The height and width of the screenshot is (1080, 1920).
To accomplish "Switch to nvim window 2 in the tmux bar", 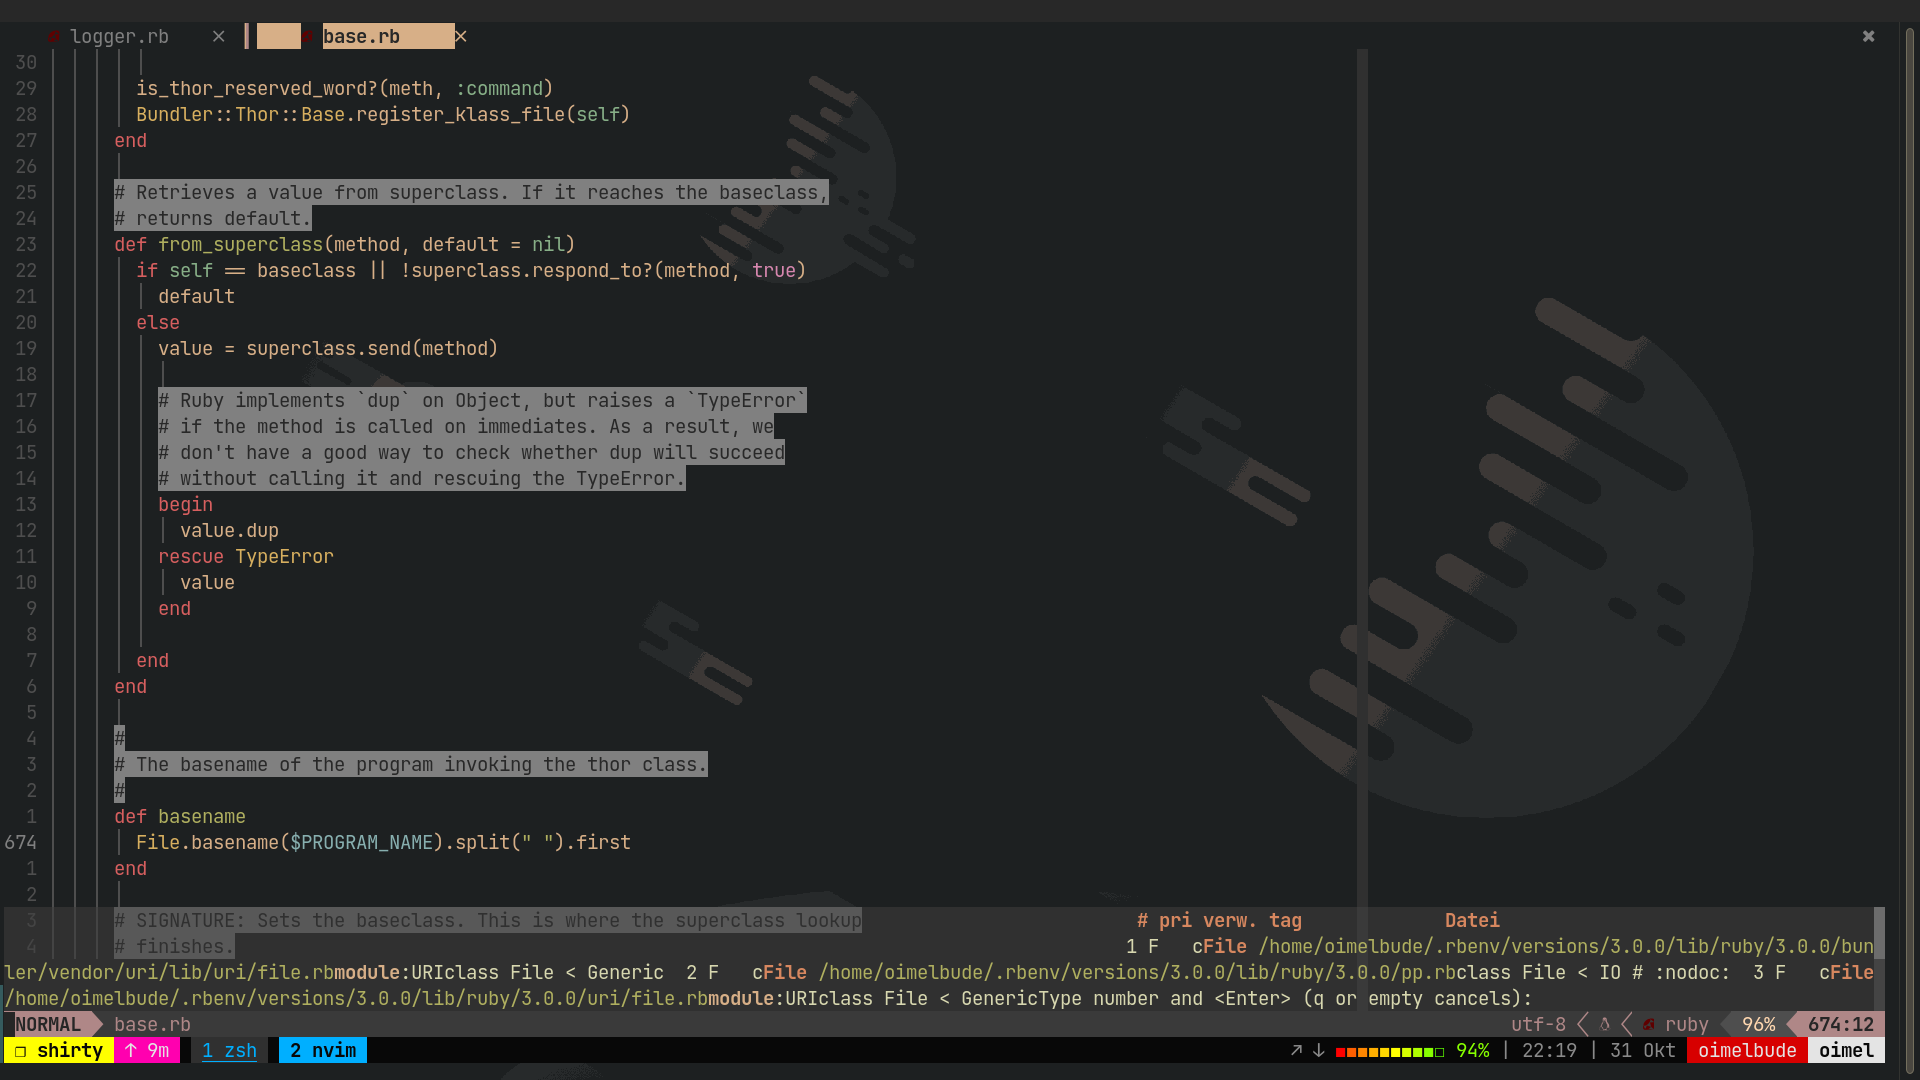I will [x=322, y=1051].
